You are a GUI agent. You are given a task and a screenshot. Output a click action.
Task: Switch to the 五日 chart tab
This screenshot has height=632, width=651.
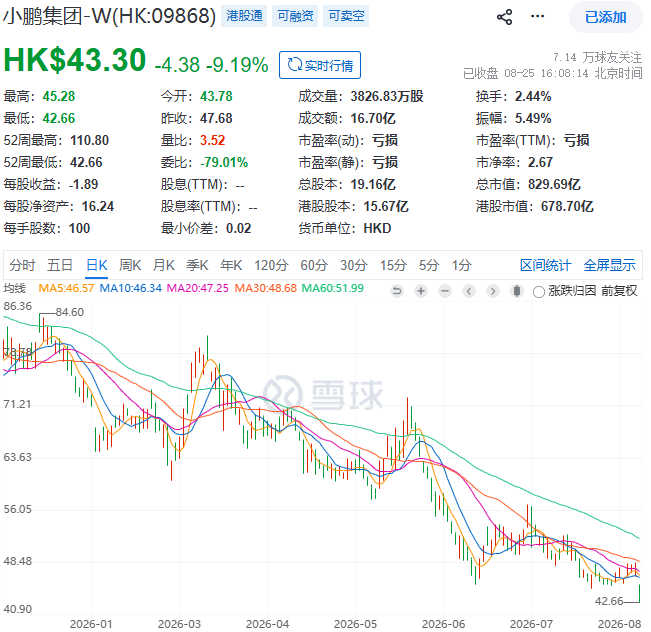click(x=60, y=265)
